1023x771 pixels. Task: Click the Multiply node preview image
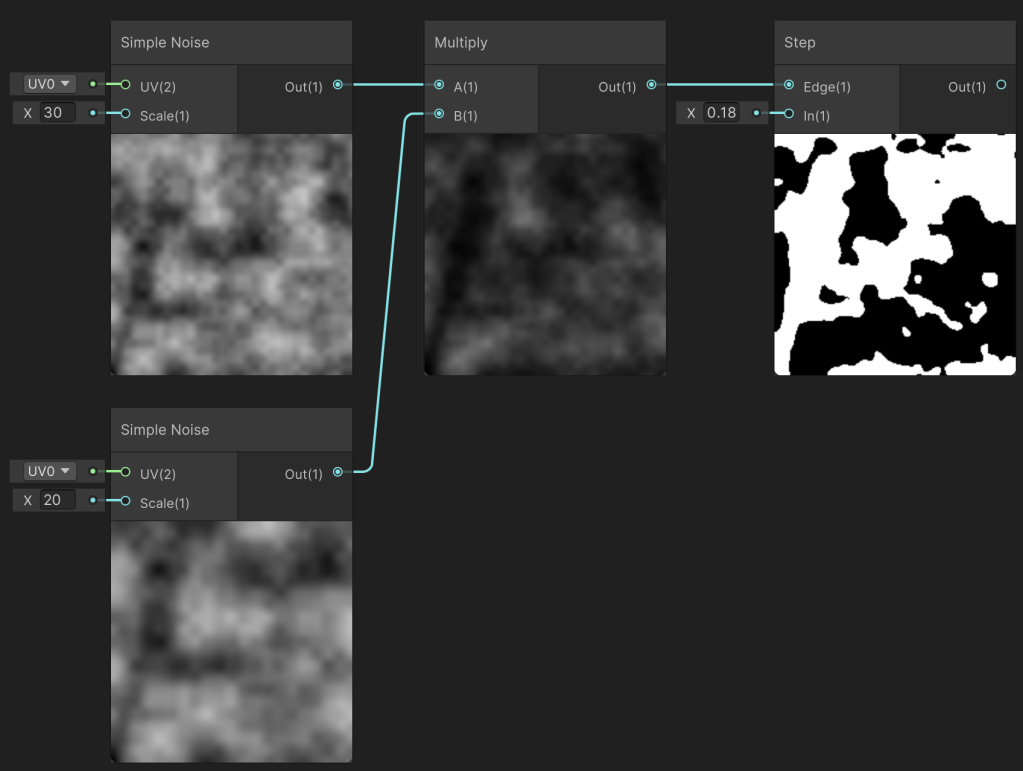[x=545, y=255]
